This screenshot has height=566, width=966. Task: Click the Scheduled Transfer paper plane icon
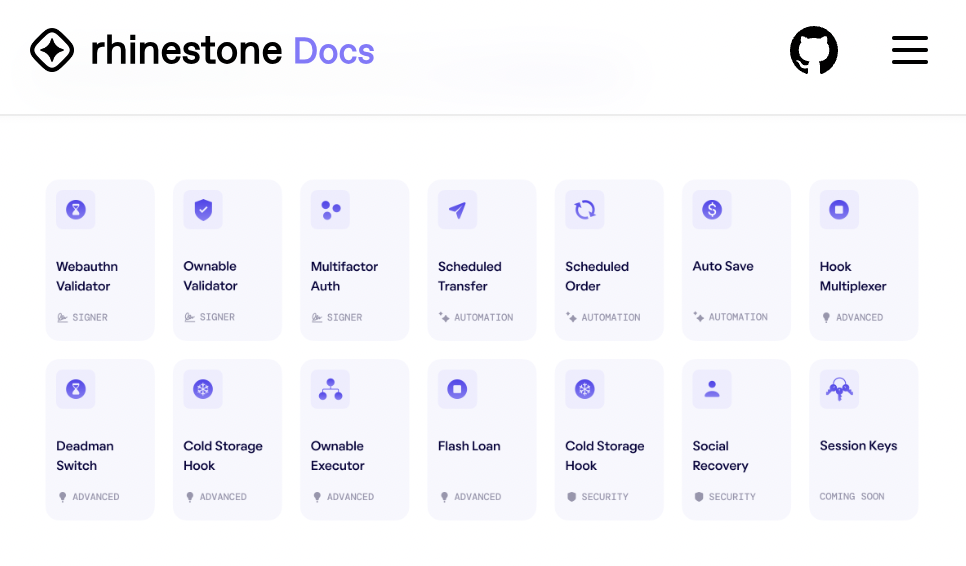(458, 209)
